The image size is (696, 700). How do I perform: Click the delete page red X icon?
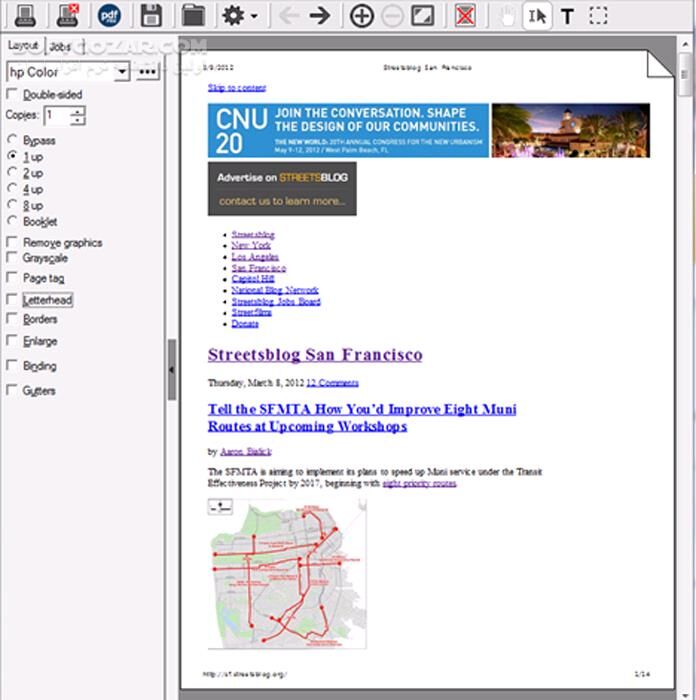pyautogui.click(x=464, y=15)
